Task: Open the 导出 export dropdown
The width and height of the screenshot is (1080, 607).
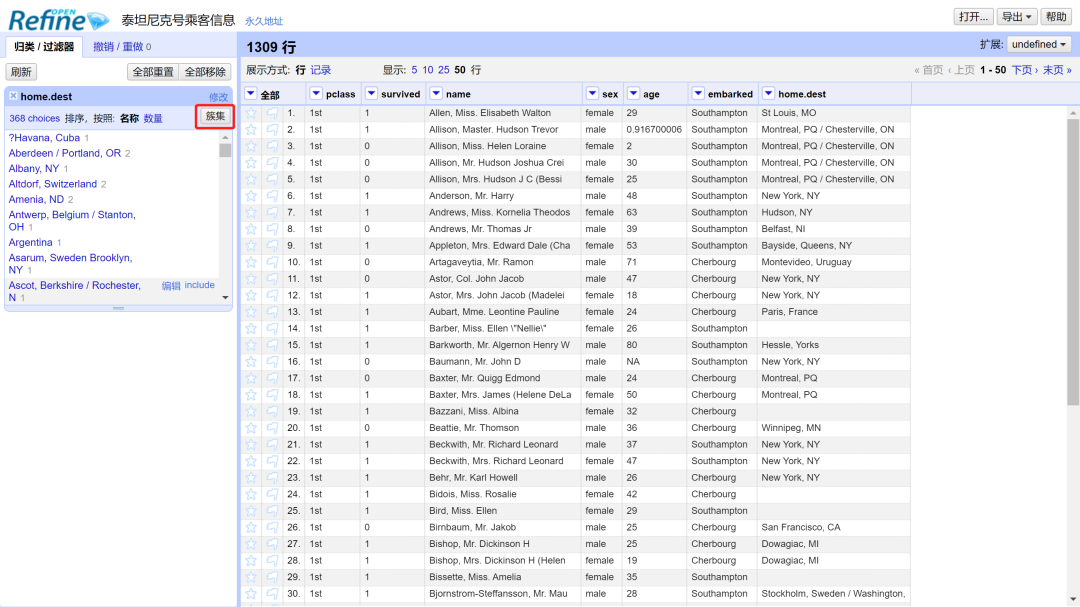Action: tap(1017, 17)
